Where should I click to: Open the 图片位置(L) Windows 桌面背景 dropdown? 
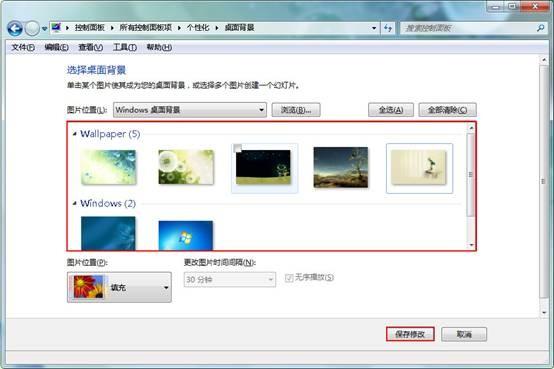coord(190,110)
